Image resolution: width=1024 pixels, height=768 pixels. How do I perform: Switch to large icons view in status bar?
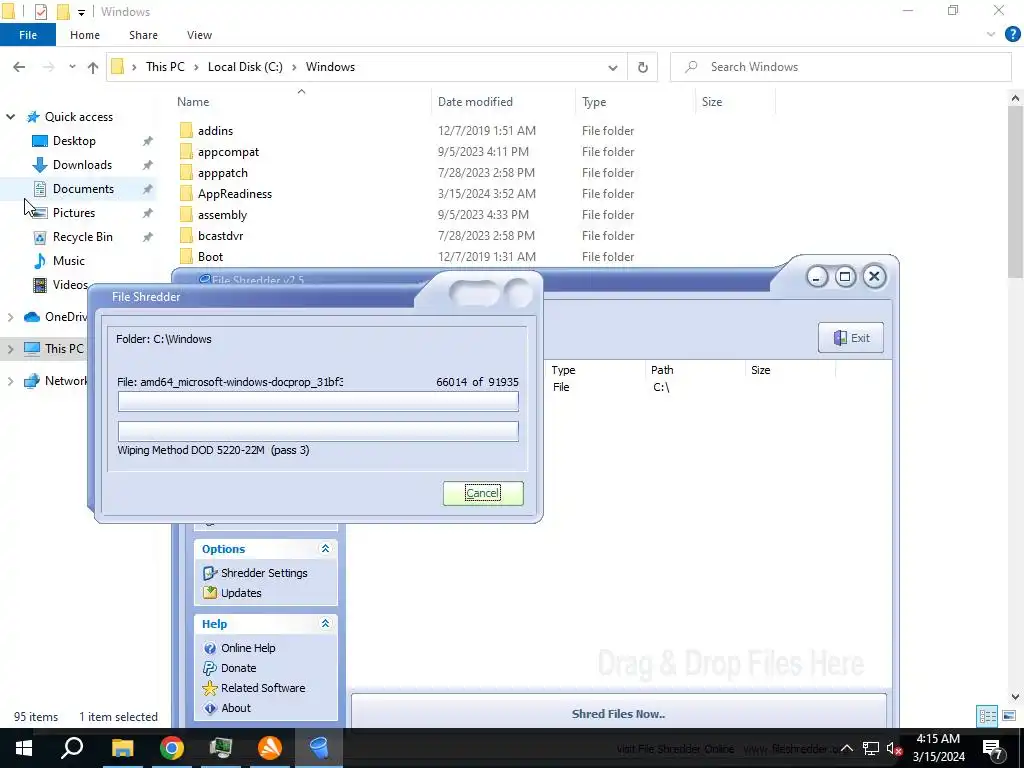1008,716
